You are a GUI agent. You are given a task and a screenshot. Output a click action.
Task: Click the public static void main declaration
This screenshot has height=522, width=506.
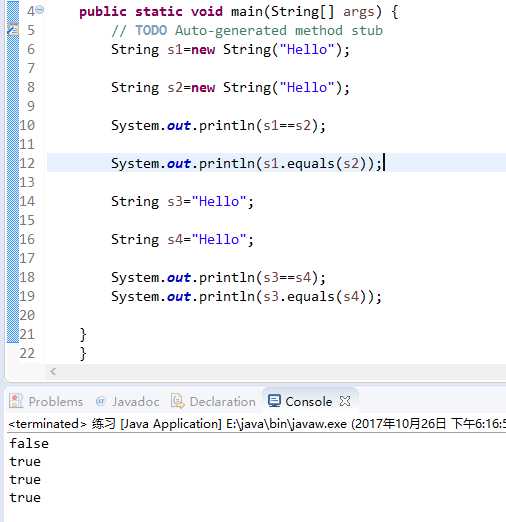239,12
